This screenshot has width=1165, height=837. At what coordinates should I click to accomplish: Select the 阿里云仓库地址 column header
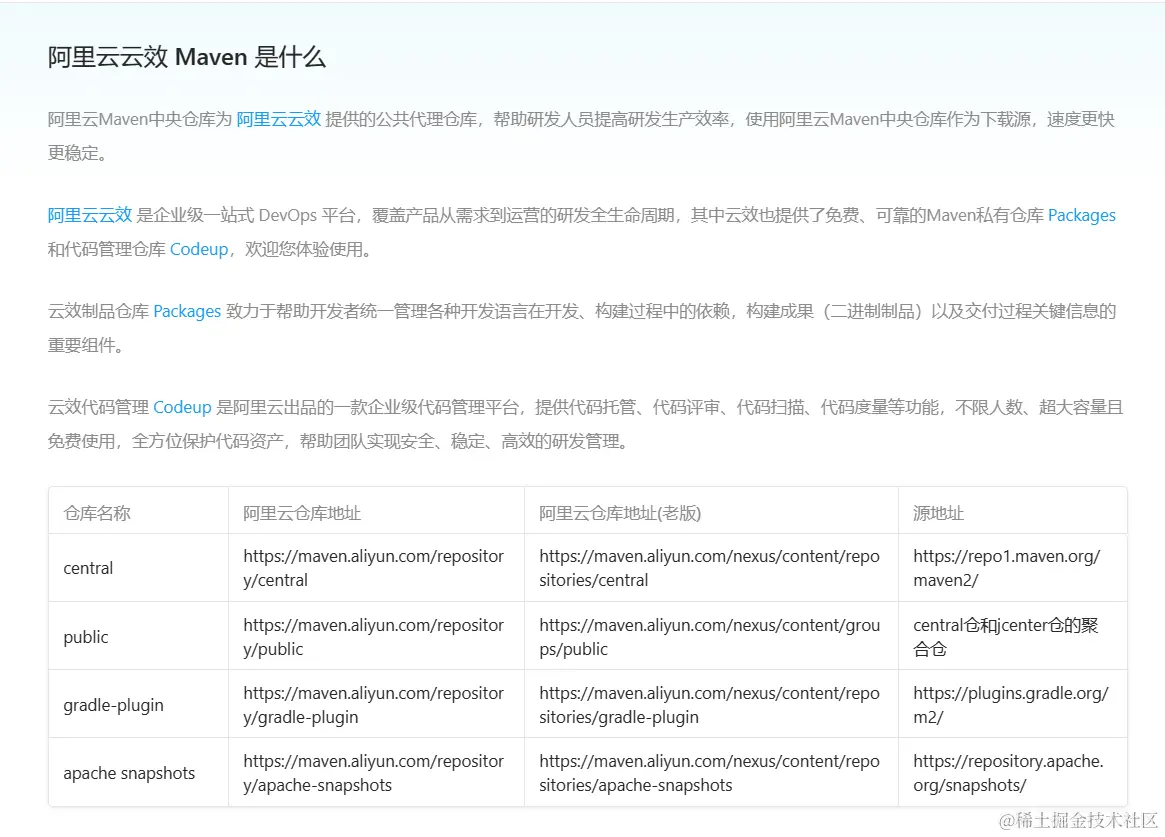tap(302, 513)
